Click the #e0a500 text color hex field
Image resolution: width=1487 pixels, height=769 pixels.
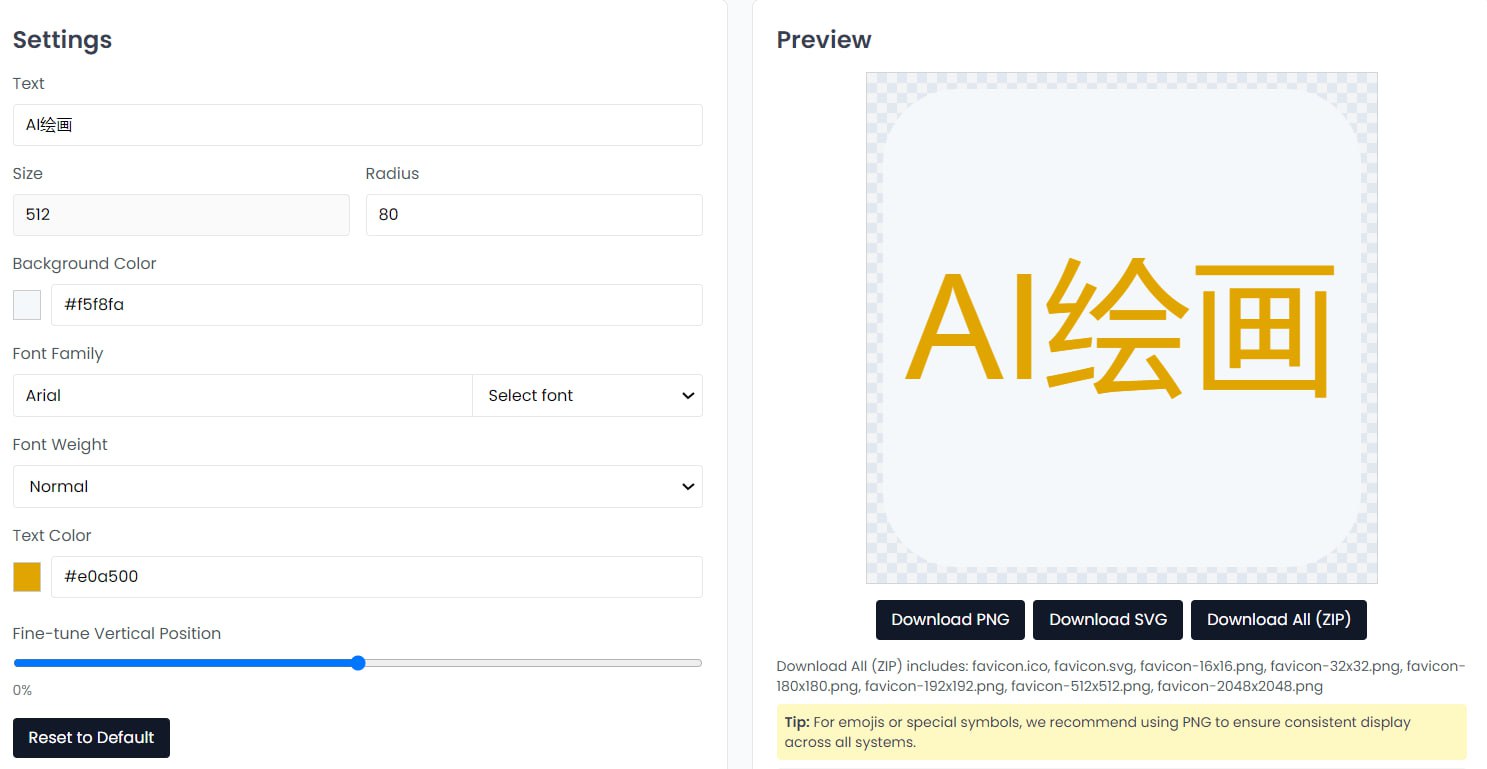click(x=376, y=577)
